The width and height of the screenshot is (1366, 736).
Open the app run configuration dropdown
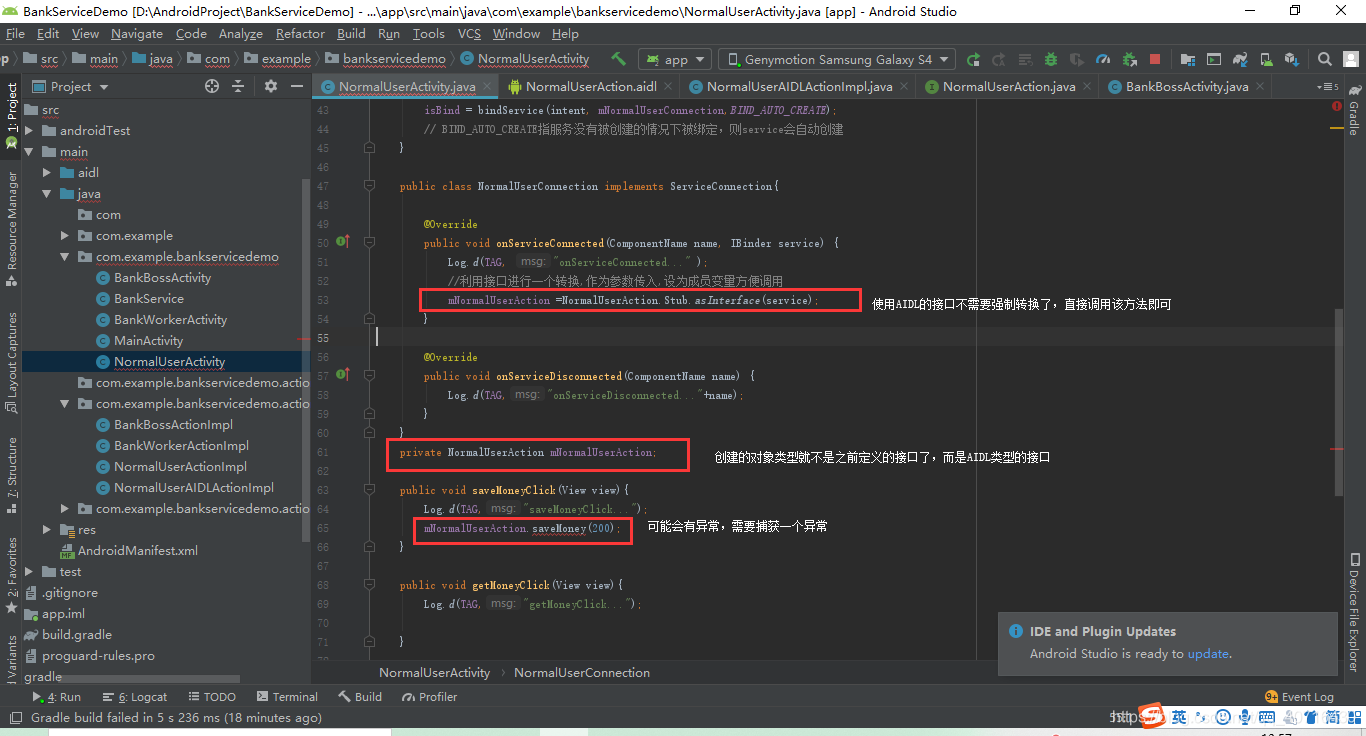pyautogui.click(x=675, y=59)
